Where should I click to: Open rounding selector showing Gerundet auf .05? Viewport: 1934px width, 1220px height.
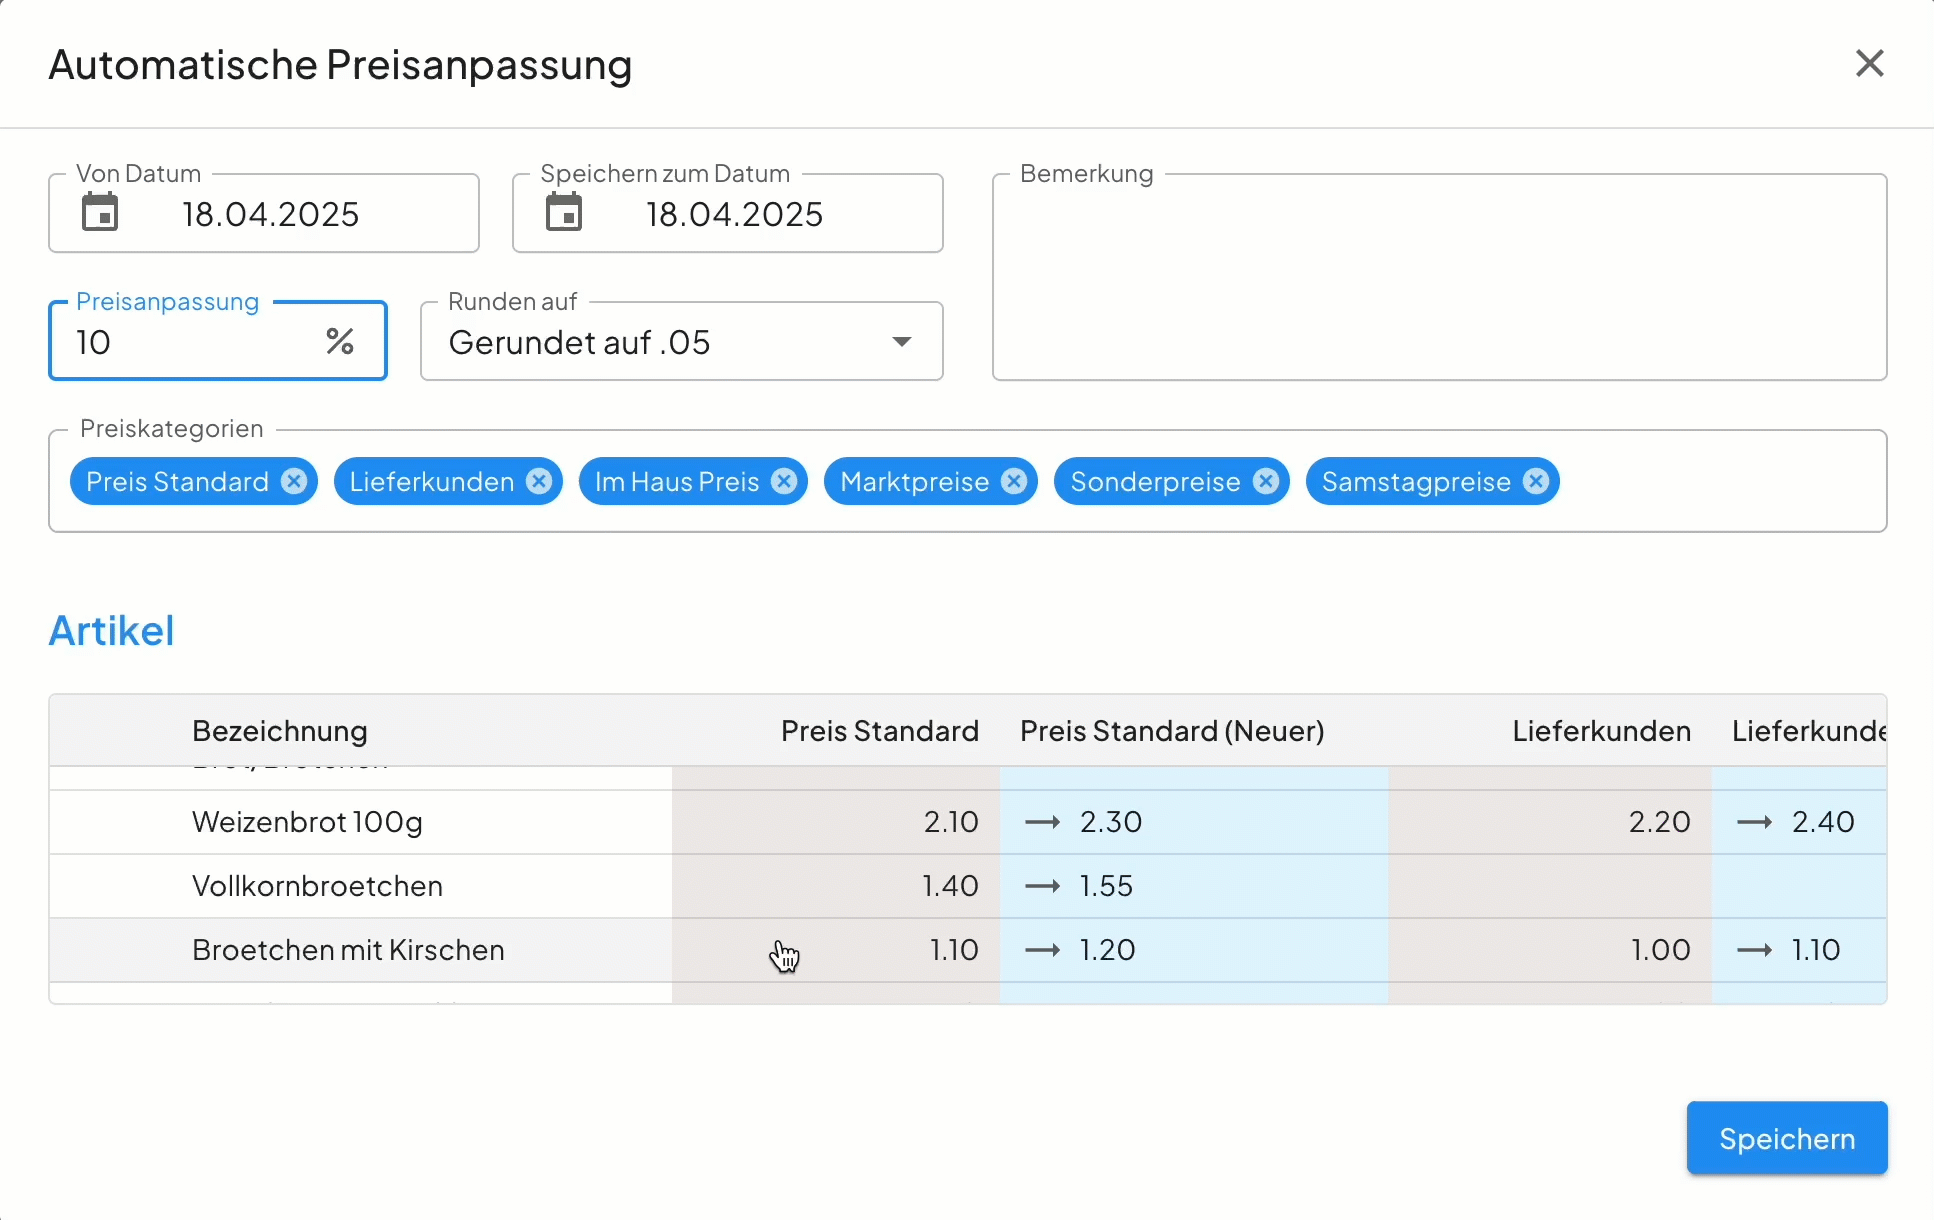coord(680,341)
